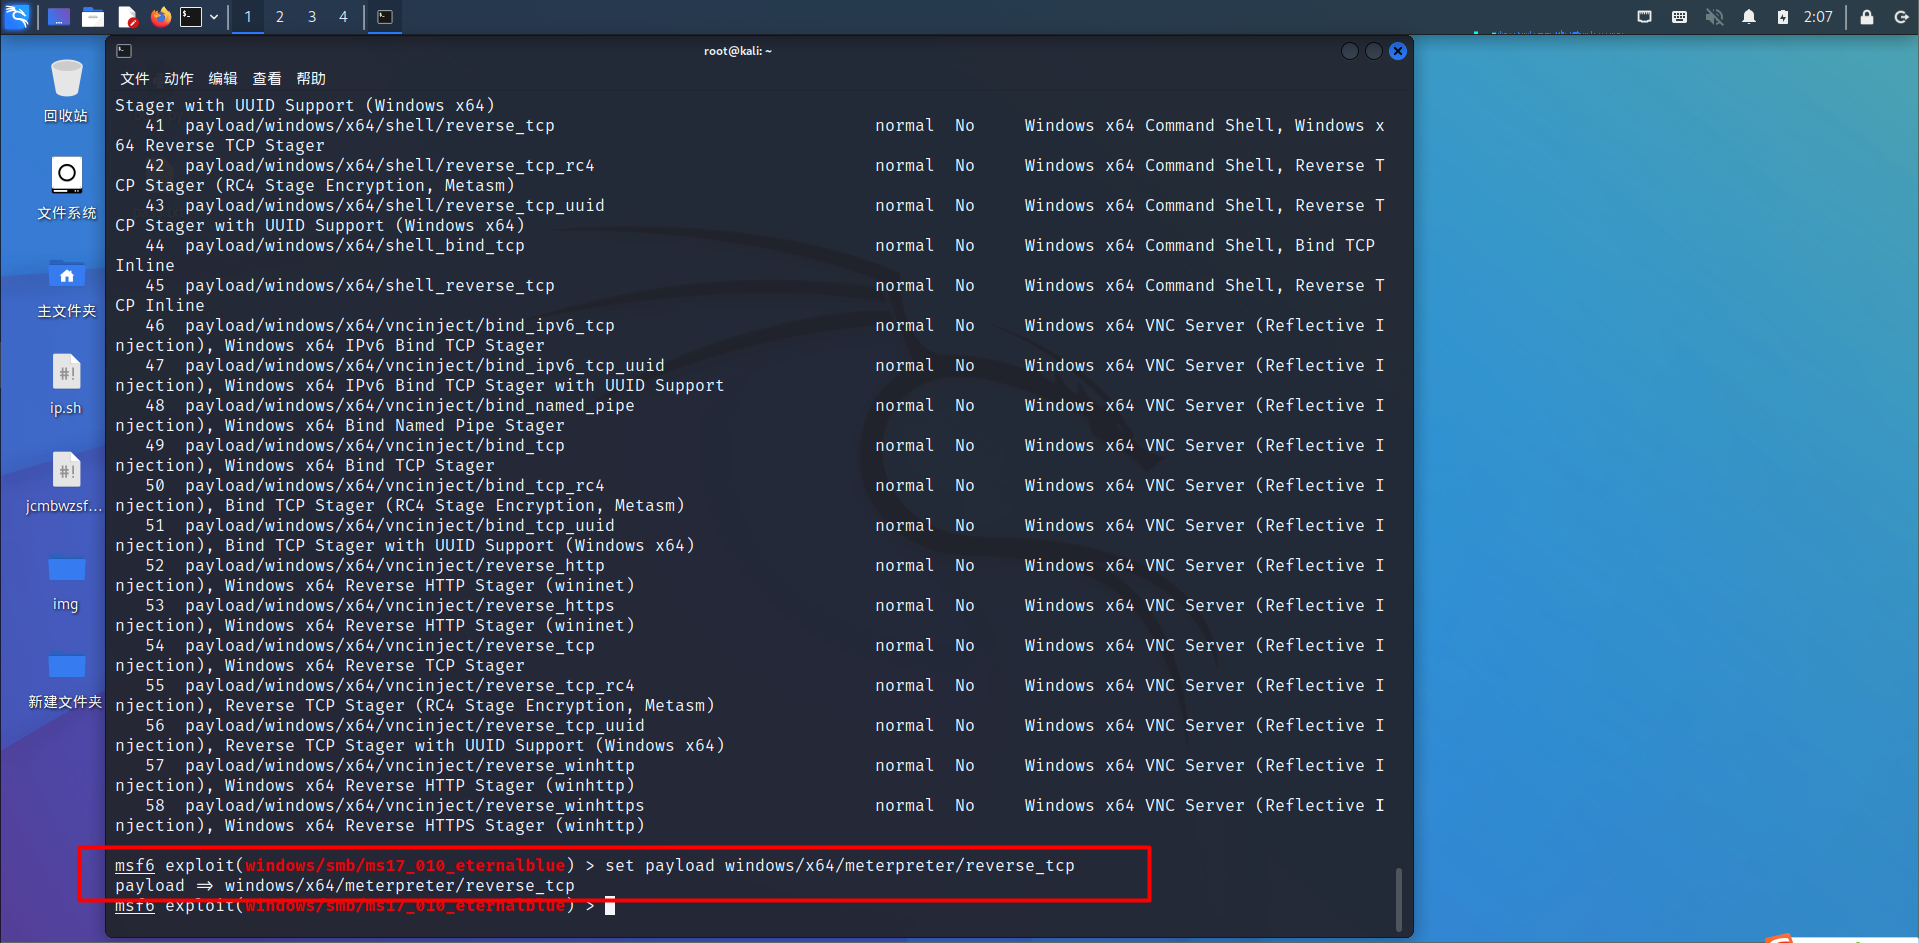This screenshot has width=1919, height=943.
Task: Click payload/windows/x64/shell/reverse_tcp_uuid text
Action: 395,205
